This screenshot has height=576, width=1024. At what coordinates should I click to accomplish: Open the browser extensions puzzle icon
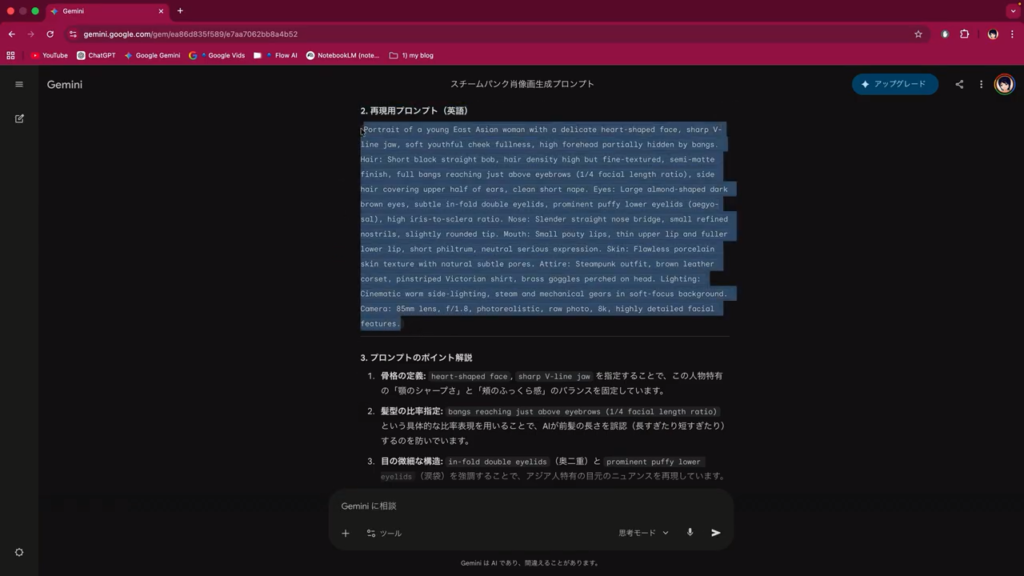coord(965,34)
